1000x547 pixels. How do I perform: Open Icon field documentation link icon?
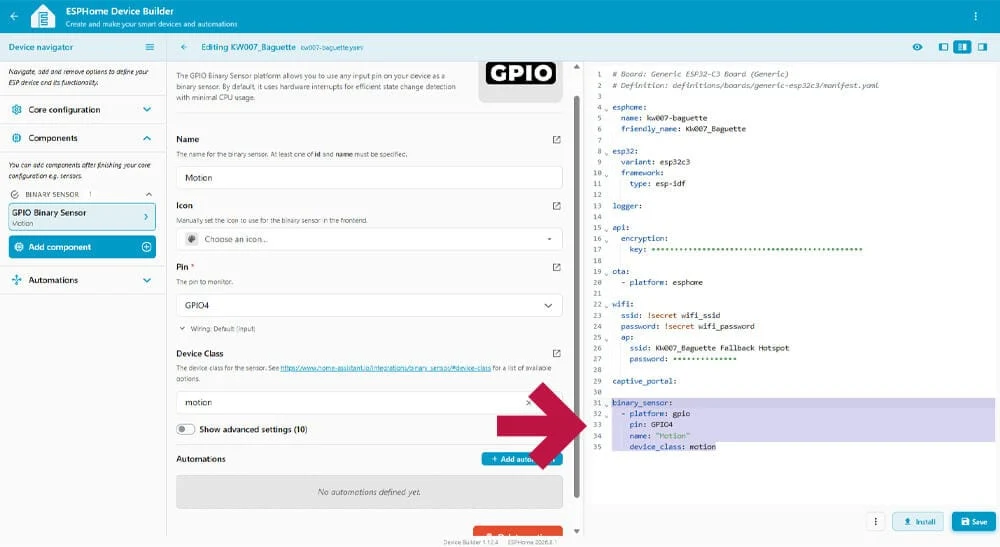(x=556, y=206)
